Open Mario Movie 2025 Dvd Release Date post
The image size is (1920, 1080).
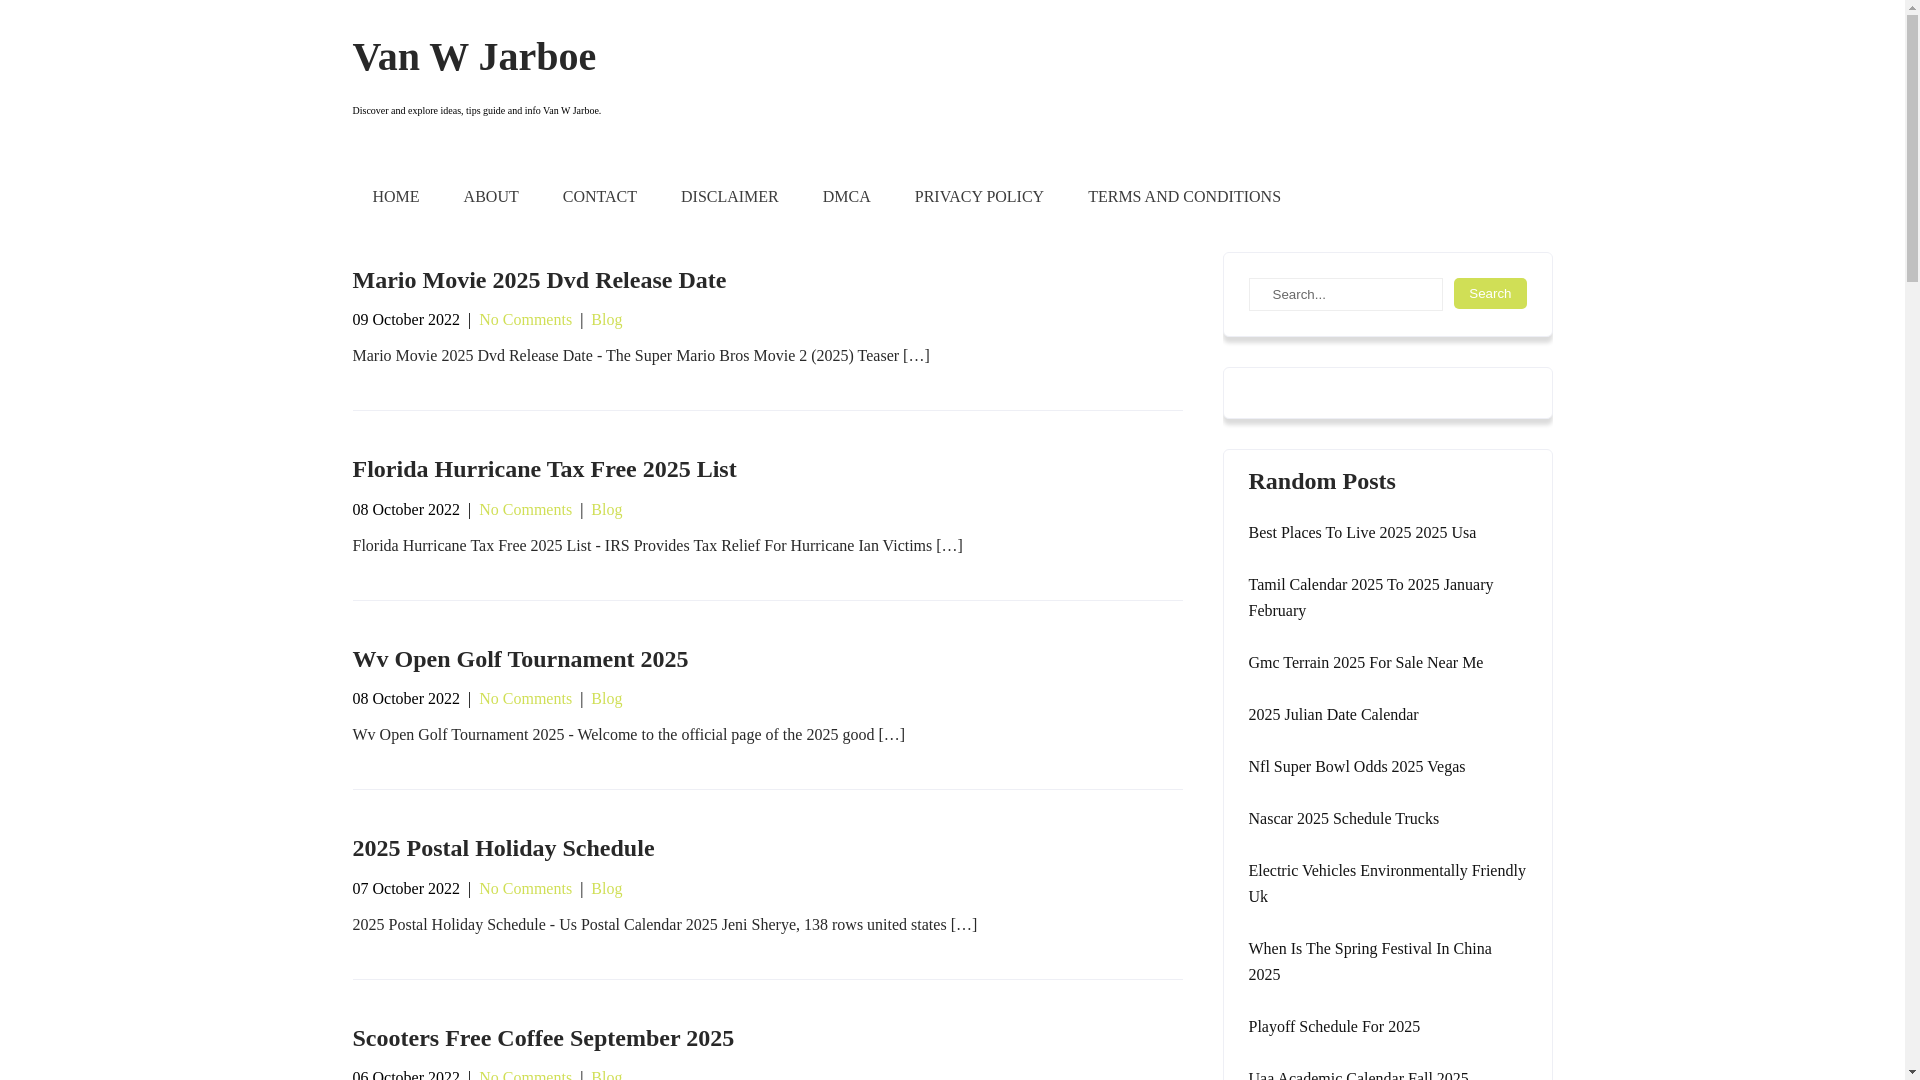coord(539,280)
